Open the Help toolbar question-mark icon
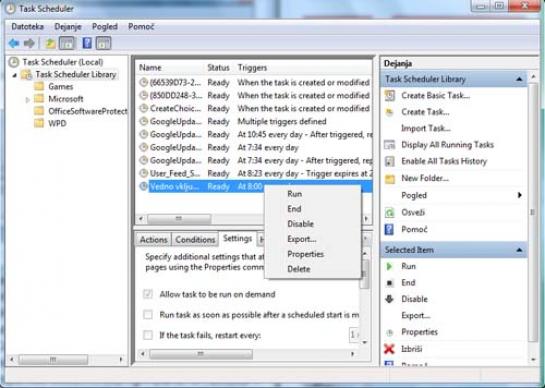Image resolution: width=545 pixels, height=388 pixels. (x=87, y=43)
